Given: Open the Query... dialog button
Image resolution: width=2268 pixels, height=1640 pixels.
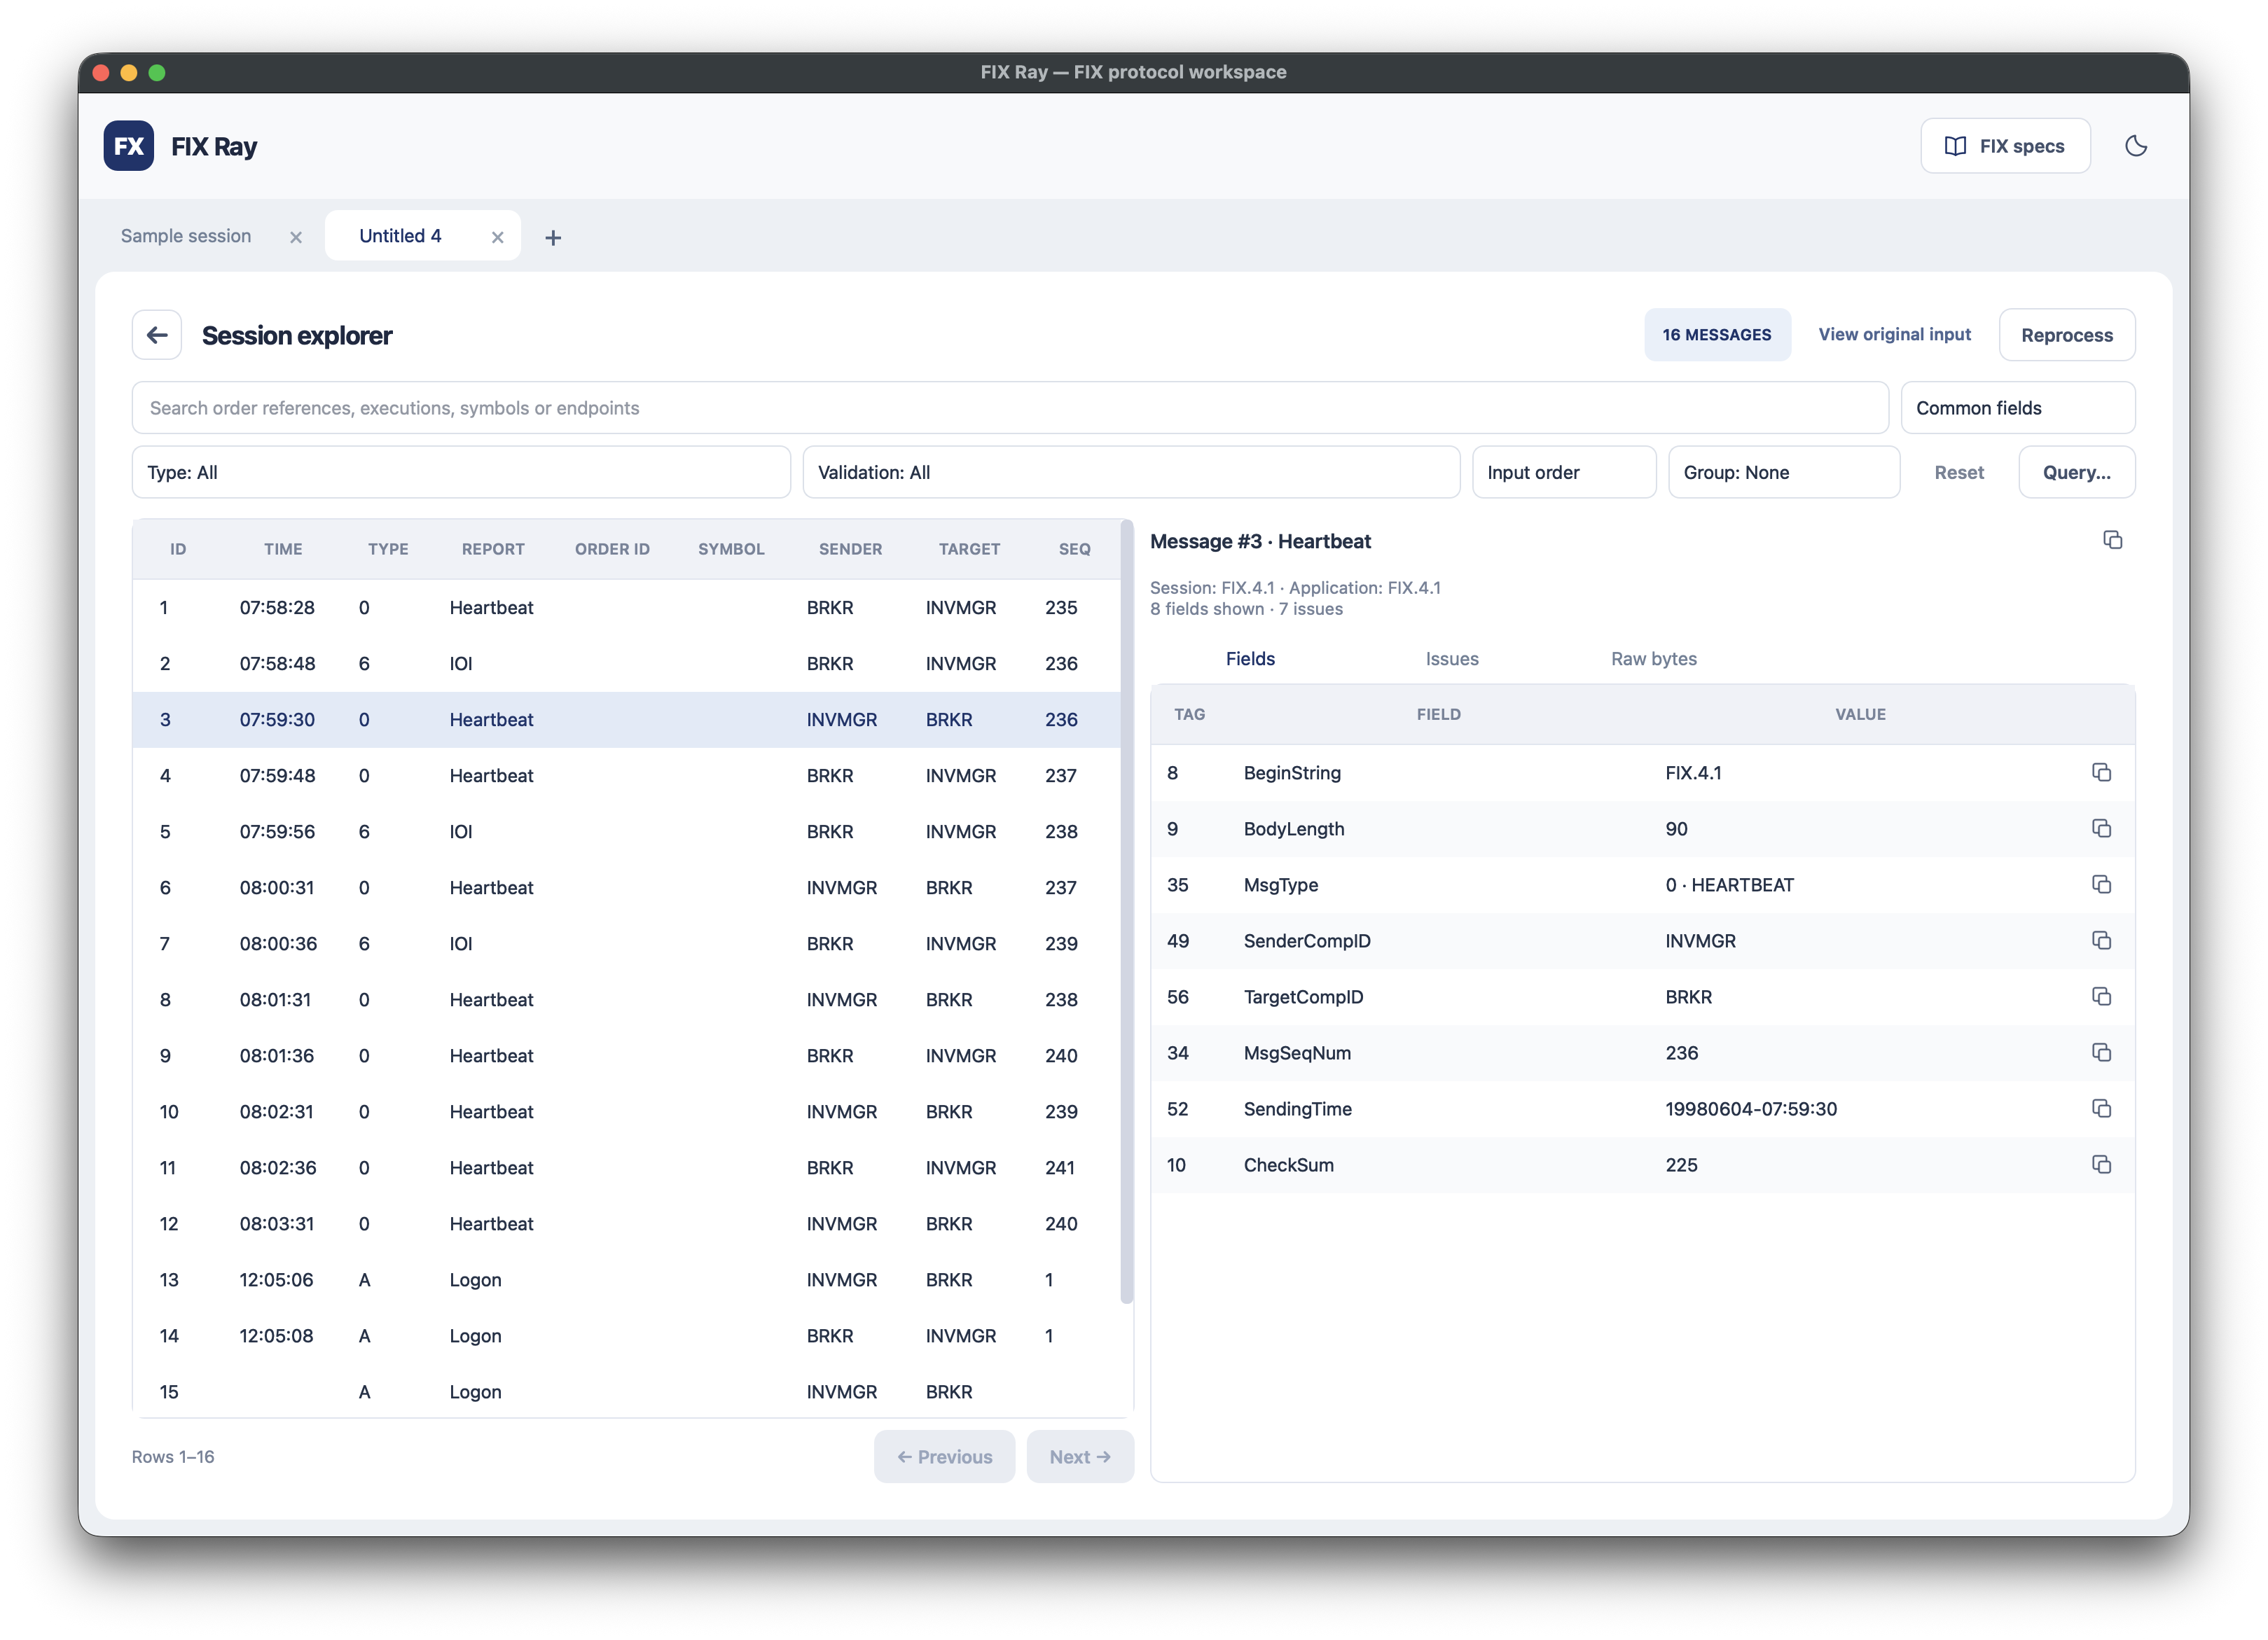Looking at the screenshot, I should [x=2077, y=472].
